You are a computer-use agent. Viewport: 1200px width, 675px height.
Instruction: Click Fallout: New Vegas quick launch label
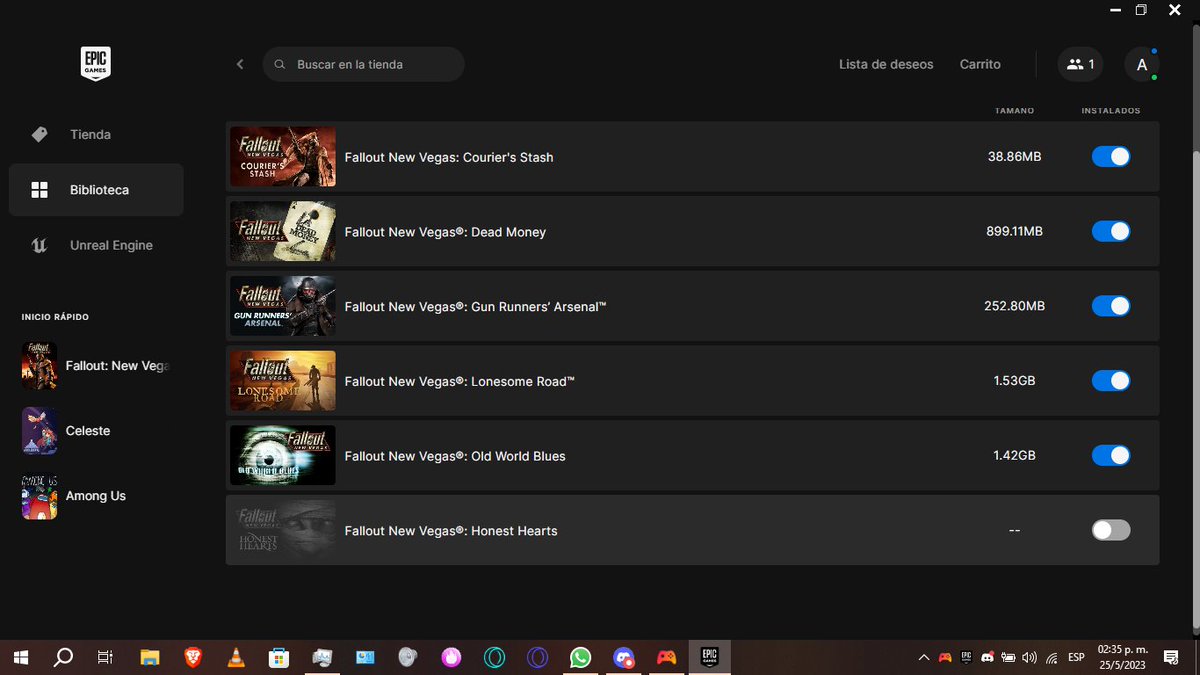[118, 366]
